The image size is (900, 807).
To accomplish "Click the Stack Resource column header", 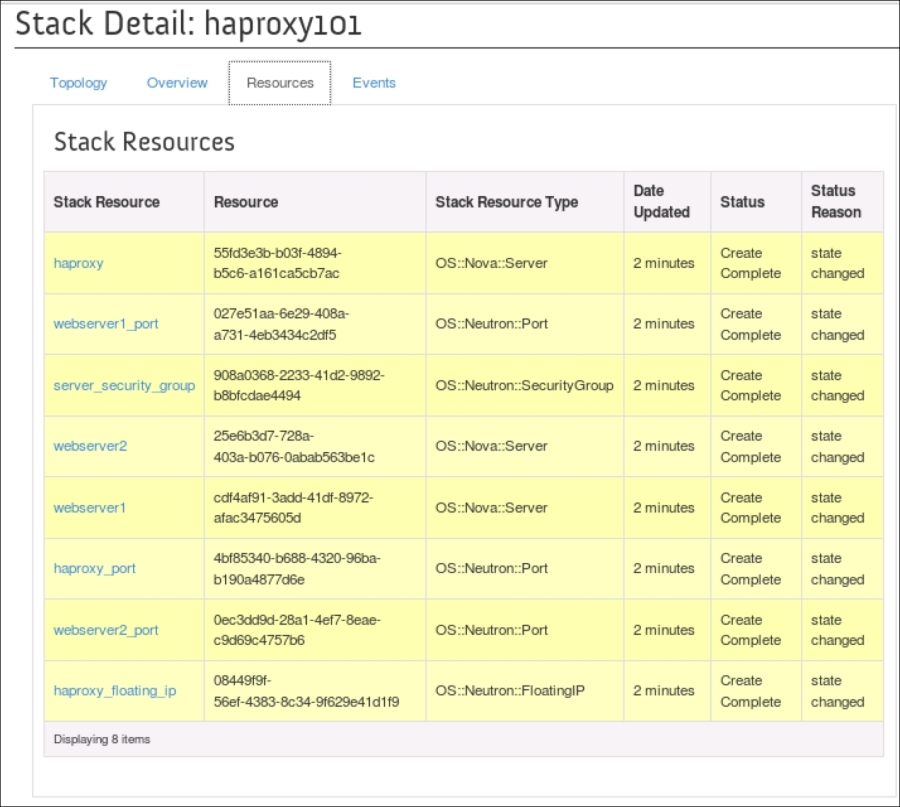I will pyautogui.click(x=106, y=202).
